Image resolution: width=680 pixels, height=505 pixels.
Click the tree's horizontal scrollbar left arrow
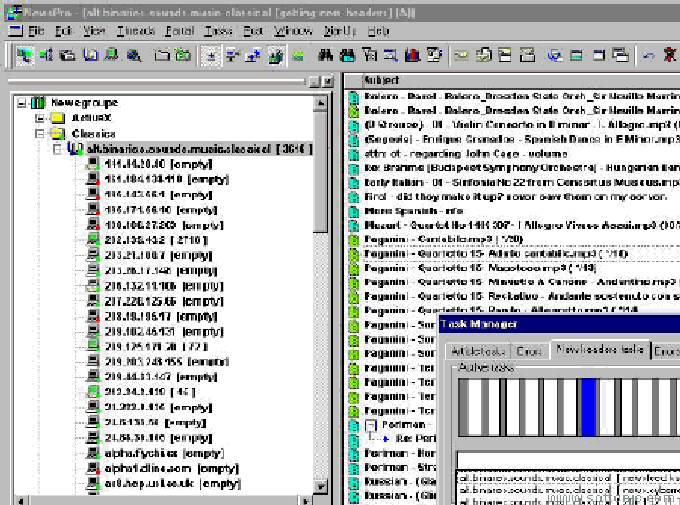[20, 501]
